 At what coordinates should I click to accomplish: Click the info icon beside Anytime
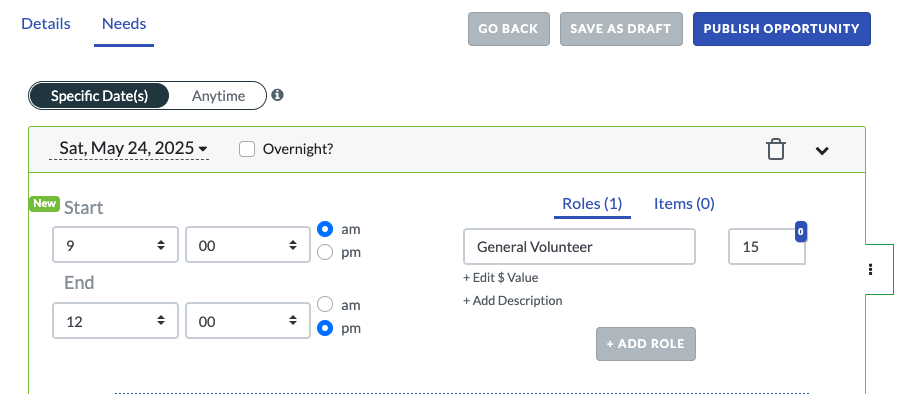coord(277,95)
